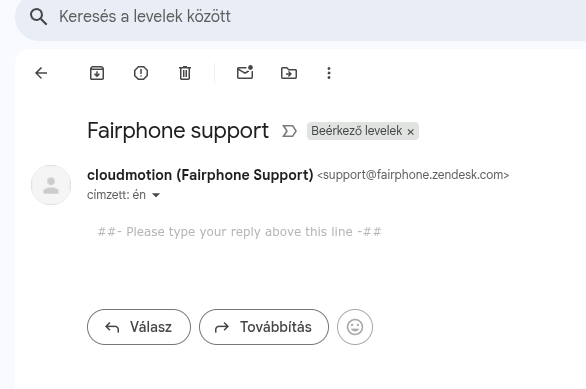Click the sender's profile avatar
The width and height of the screenshot is (586, 389).
51,185
